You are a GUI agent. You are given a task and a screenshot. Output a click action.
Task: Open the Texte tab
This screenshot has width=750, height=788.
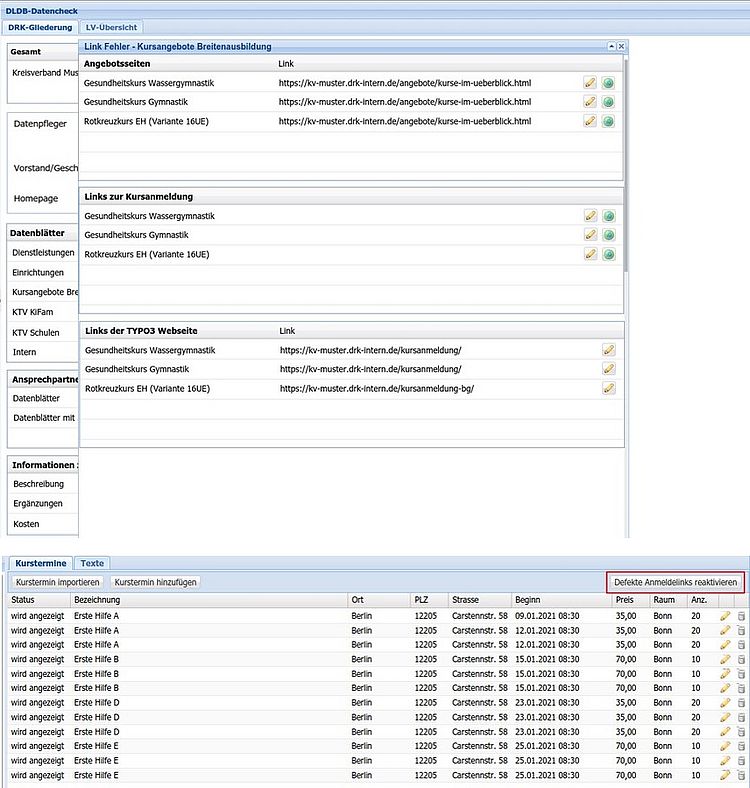[92, 564]
